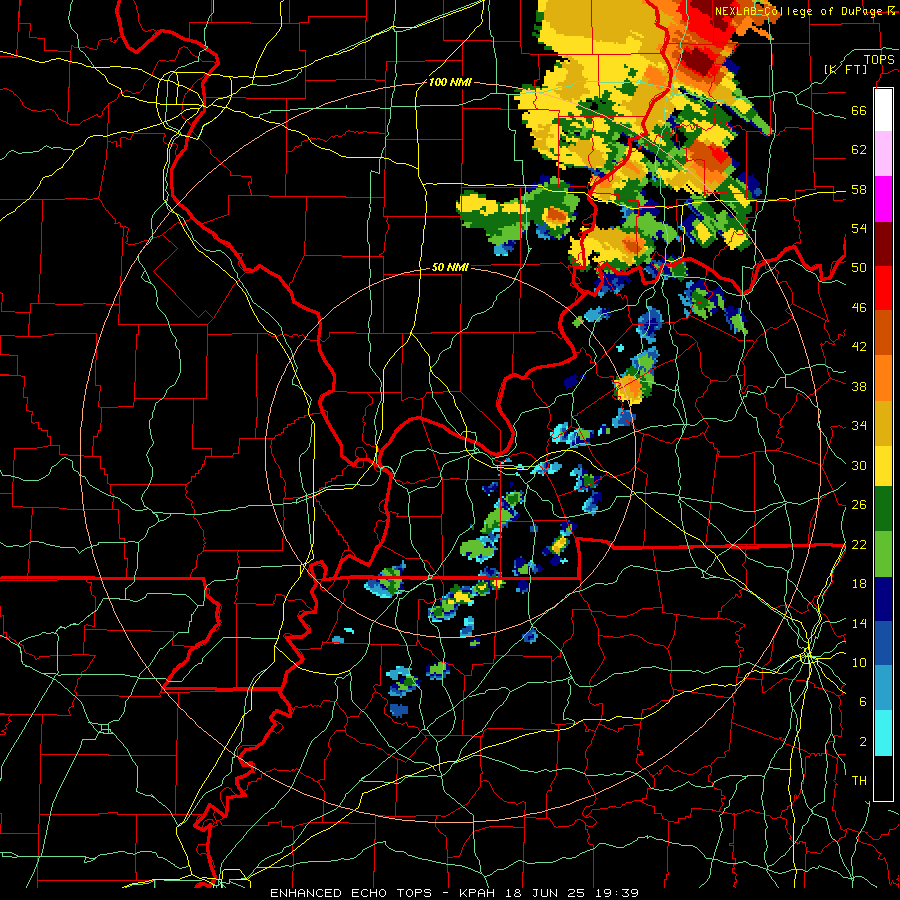Select the dark red legend swatch
This screenshot has width=900, height=900.
click(x=883, y=243)
